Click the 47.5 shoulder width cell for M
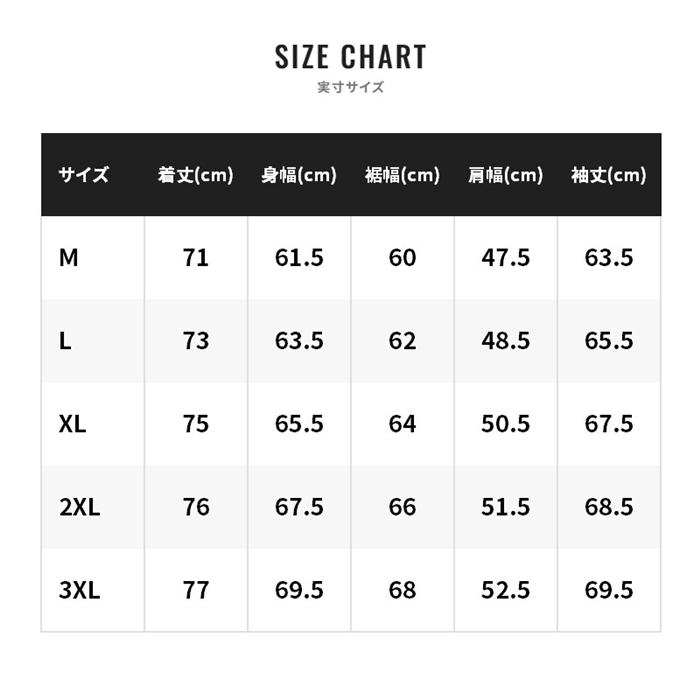This screenshot has height=700, width=700. coord(505,258)
